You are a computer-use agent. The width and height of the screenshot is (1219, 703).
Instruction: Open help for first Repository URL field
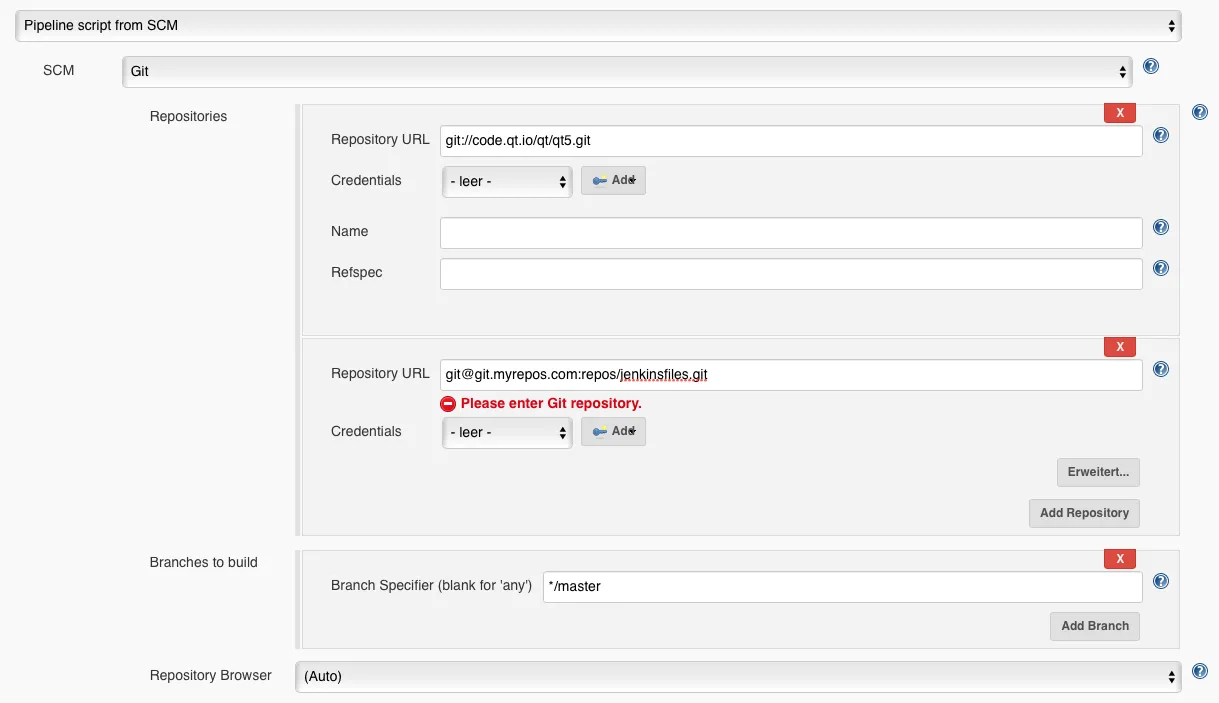(x=1161, y=135)
